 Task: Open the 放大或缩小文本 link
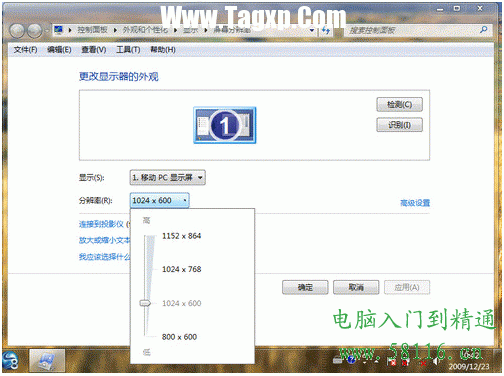pyautogui.click(x=104, y=240)
